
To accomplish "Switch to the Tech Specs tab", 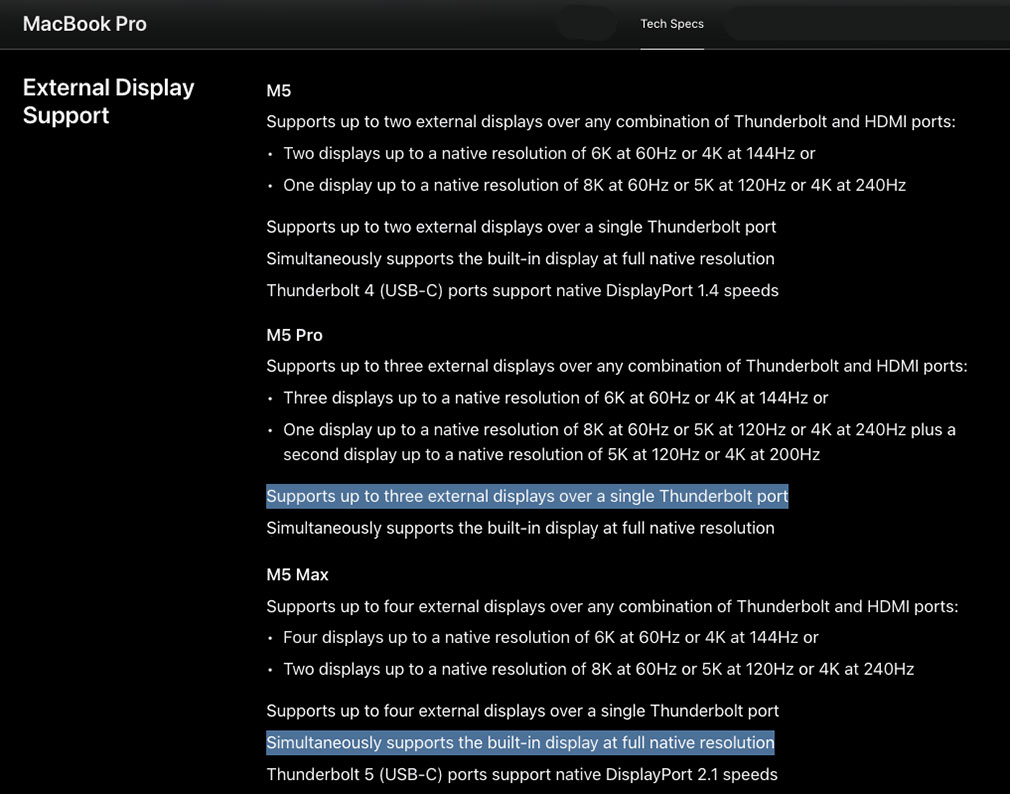I will pyautogui.click(x=671, y=23).
